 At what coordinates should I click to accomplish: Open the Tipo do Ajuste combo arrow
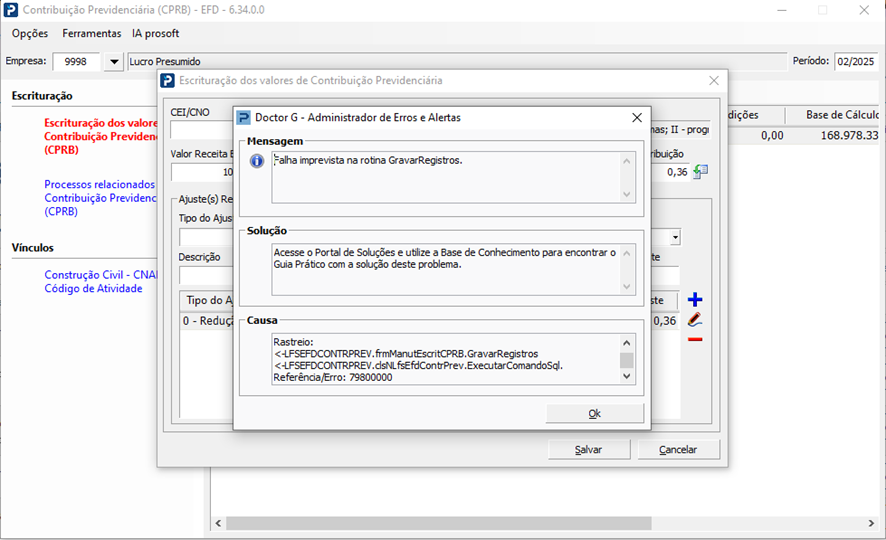tap(675, 237)
